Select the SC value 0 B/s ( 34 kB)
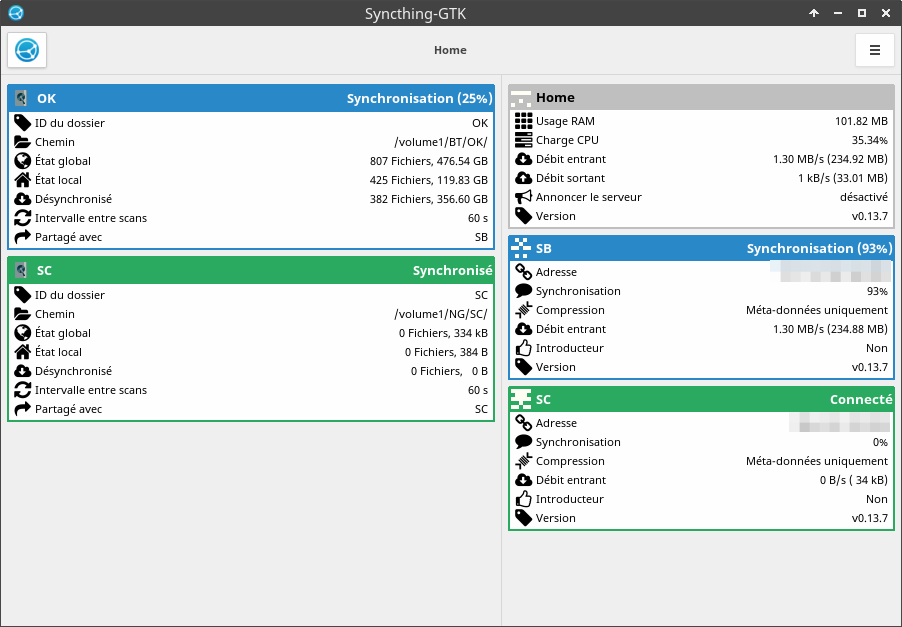Screen dimensions: 902x627 (854, 480)
